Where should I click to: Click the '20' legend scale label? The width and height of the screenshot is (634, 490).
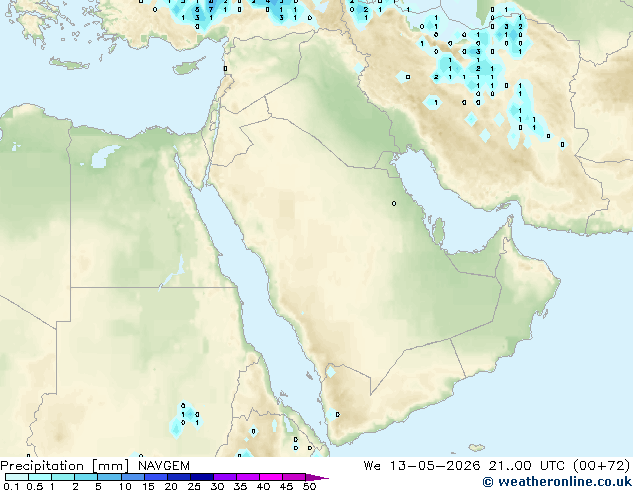(171, 486)
